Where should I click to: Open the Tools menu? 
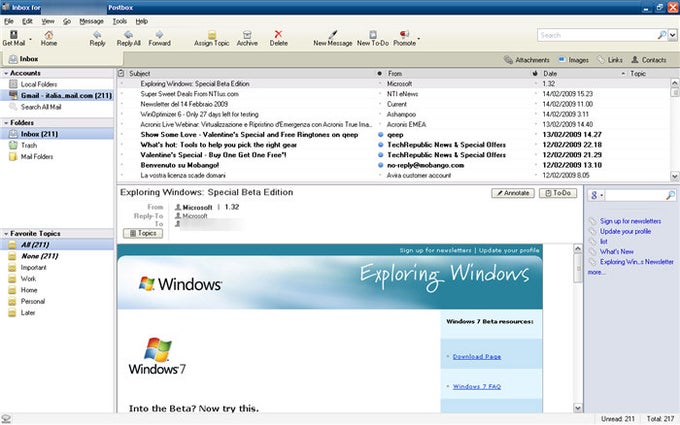tap(120, 21)
